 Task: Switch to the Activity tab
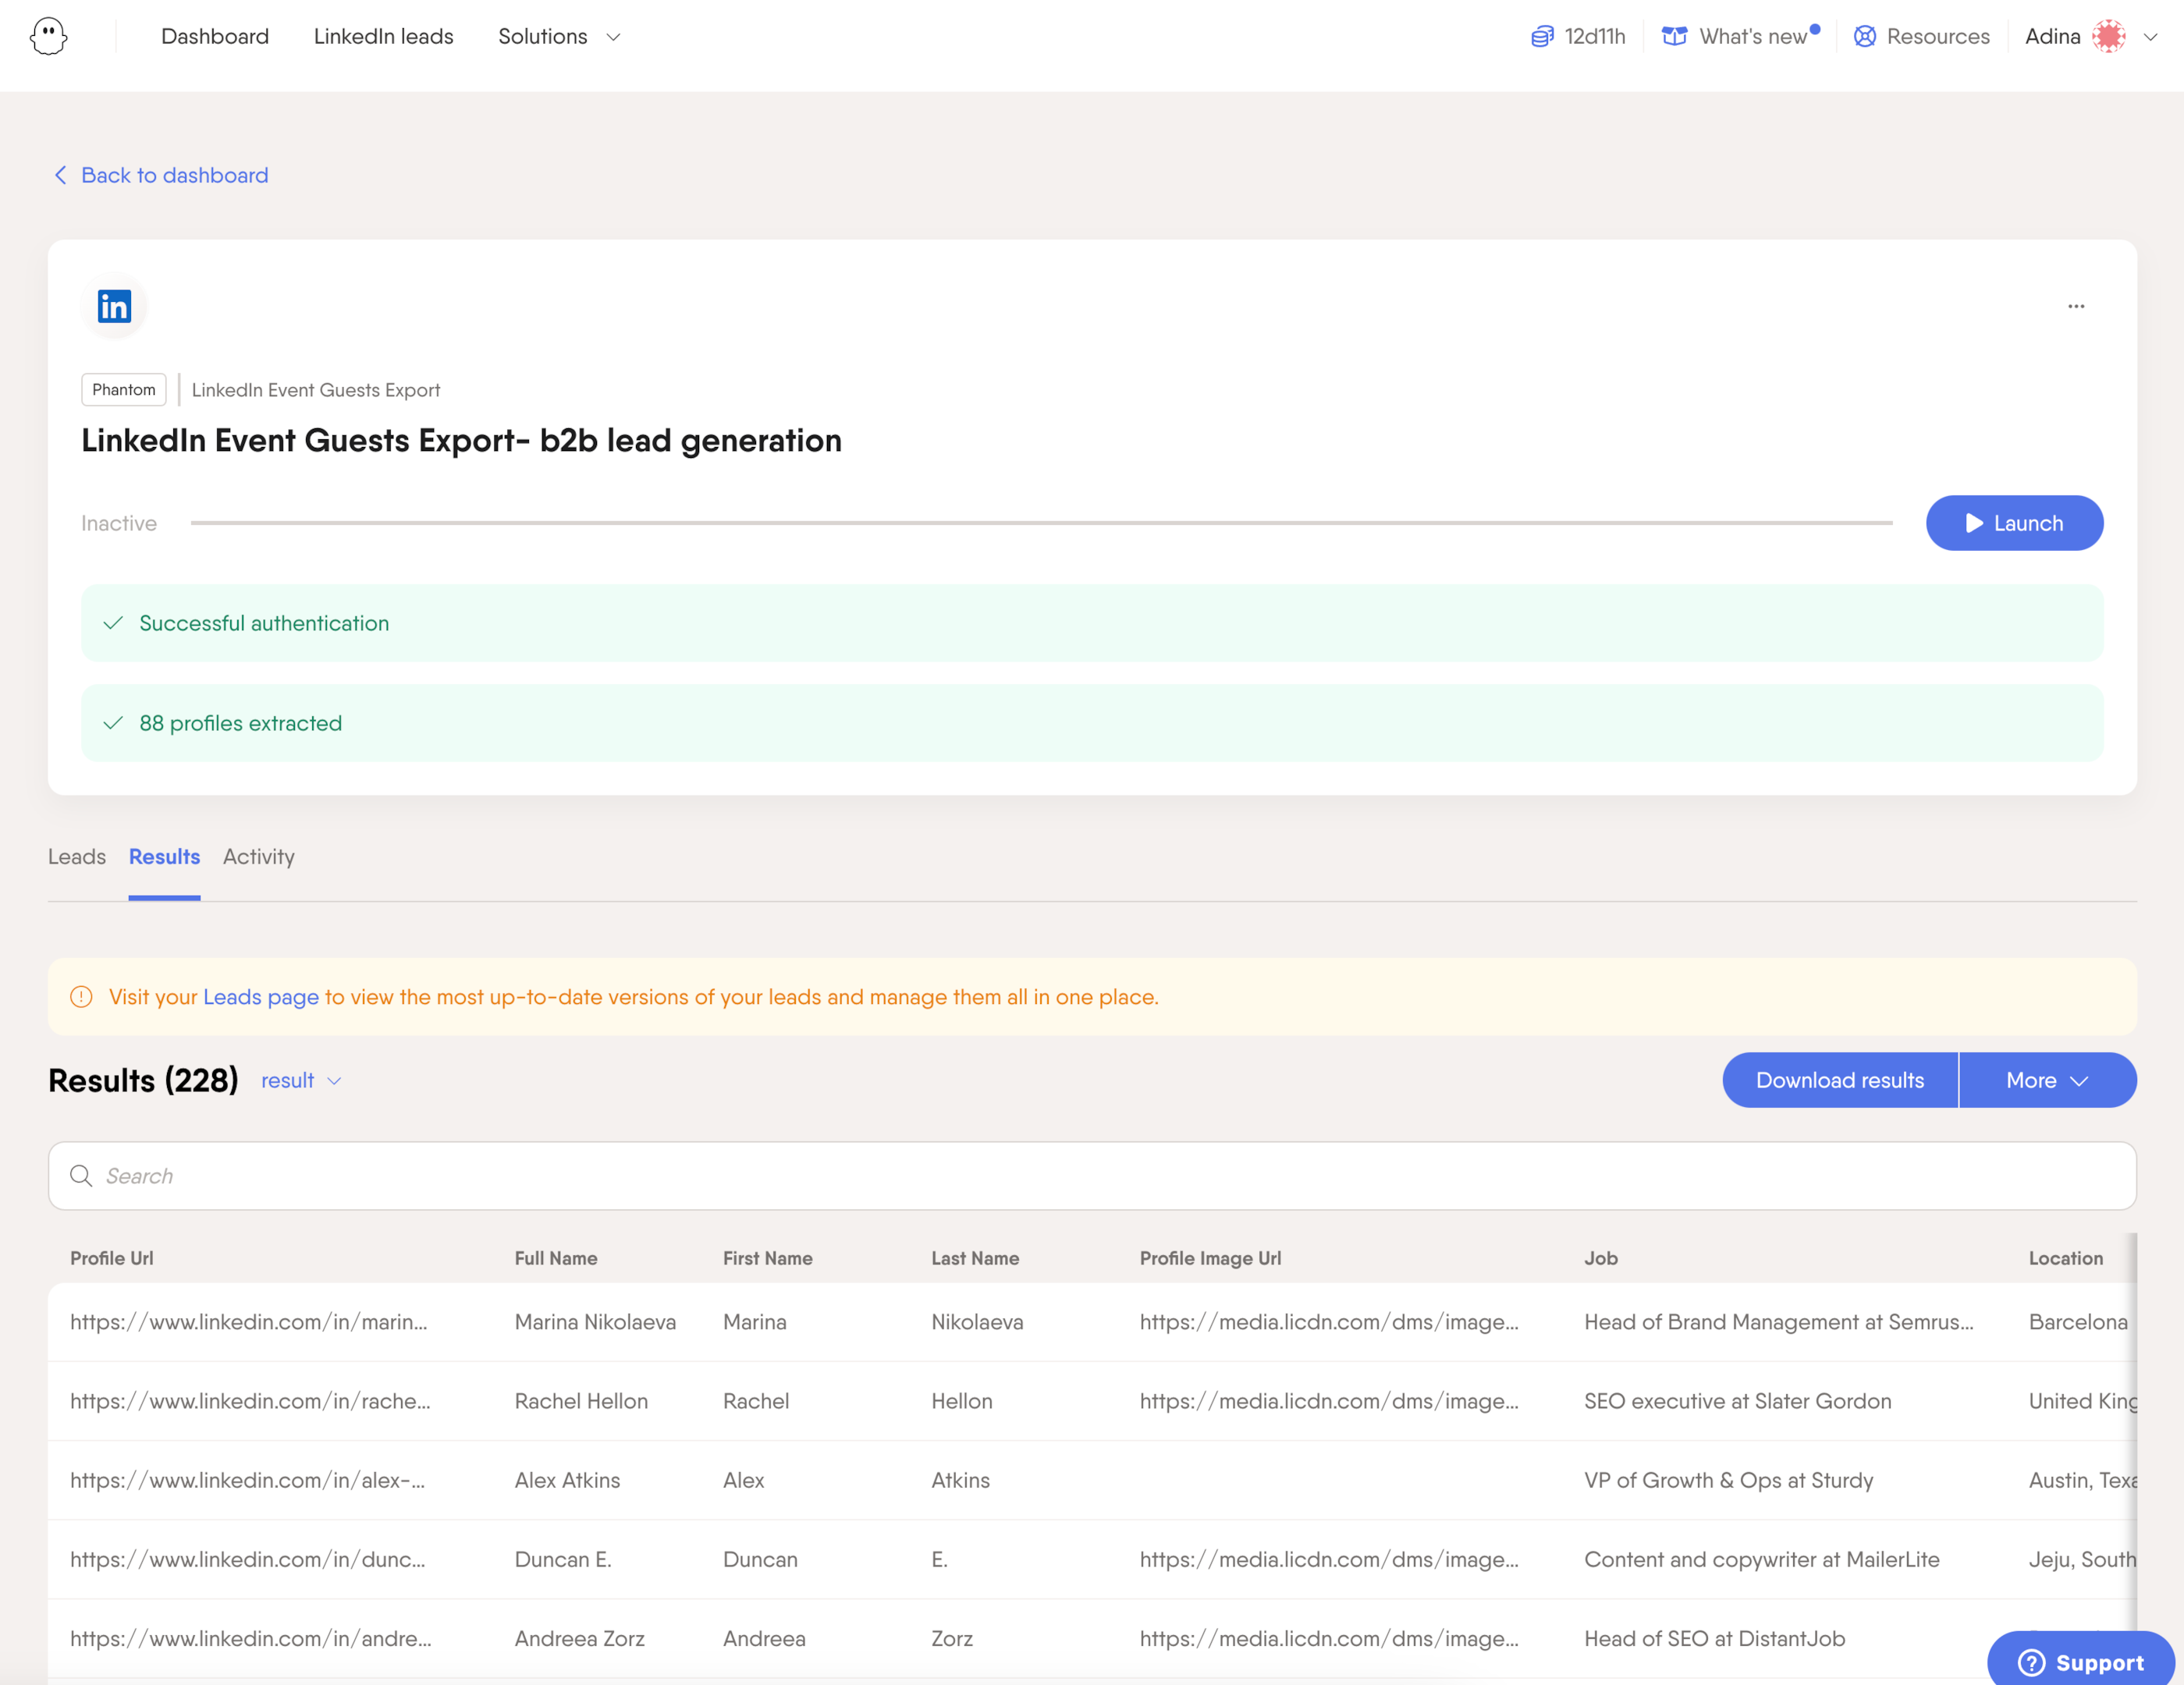point(259,857)
